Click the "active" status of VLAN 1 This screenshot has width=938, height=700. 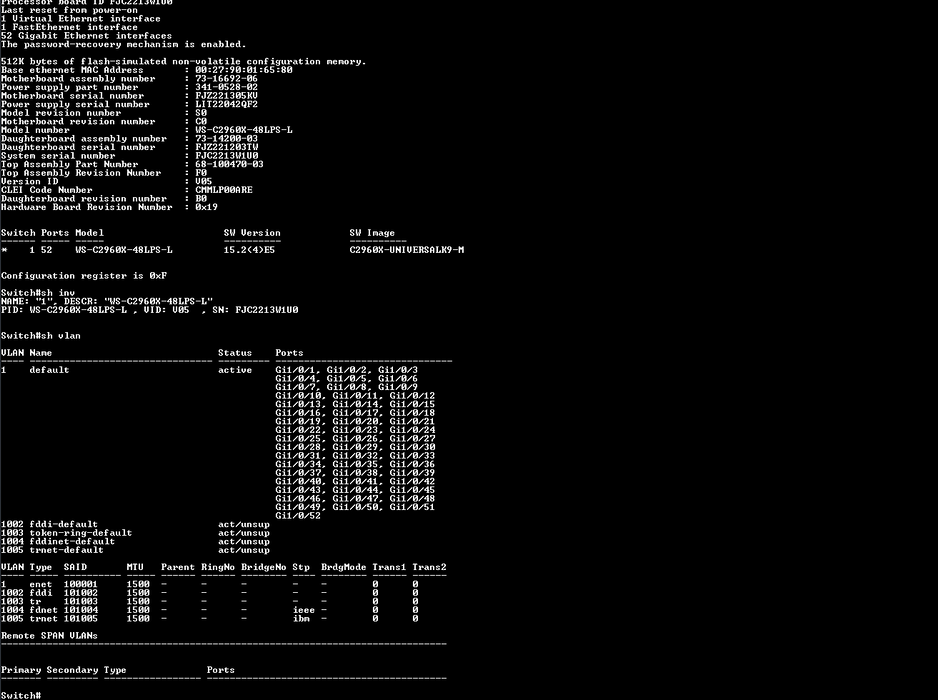235,370
